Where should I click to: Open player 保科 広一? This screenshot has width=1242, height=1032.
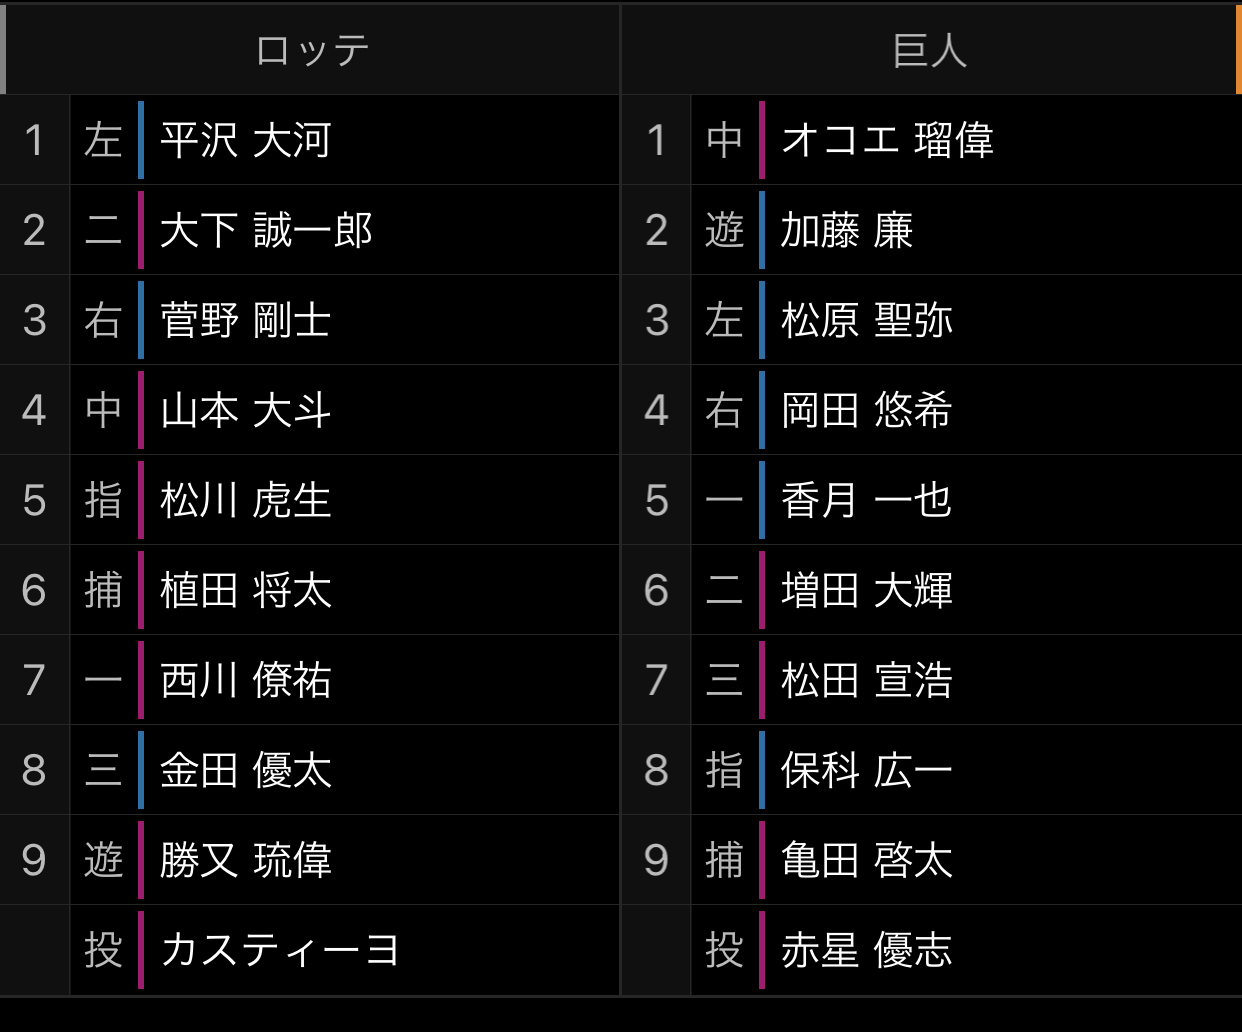point(866,770)
